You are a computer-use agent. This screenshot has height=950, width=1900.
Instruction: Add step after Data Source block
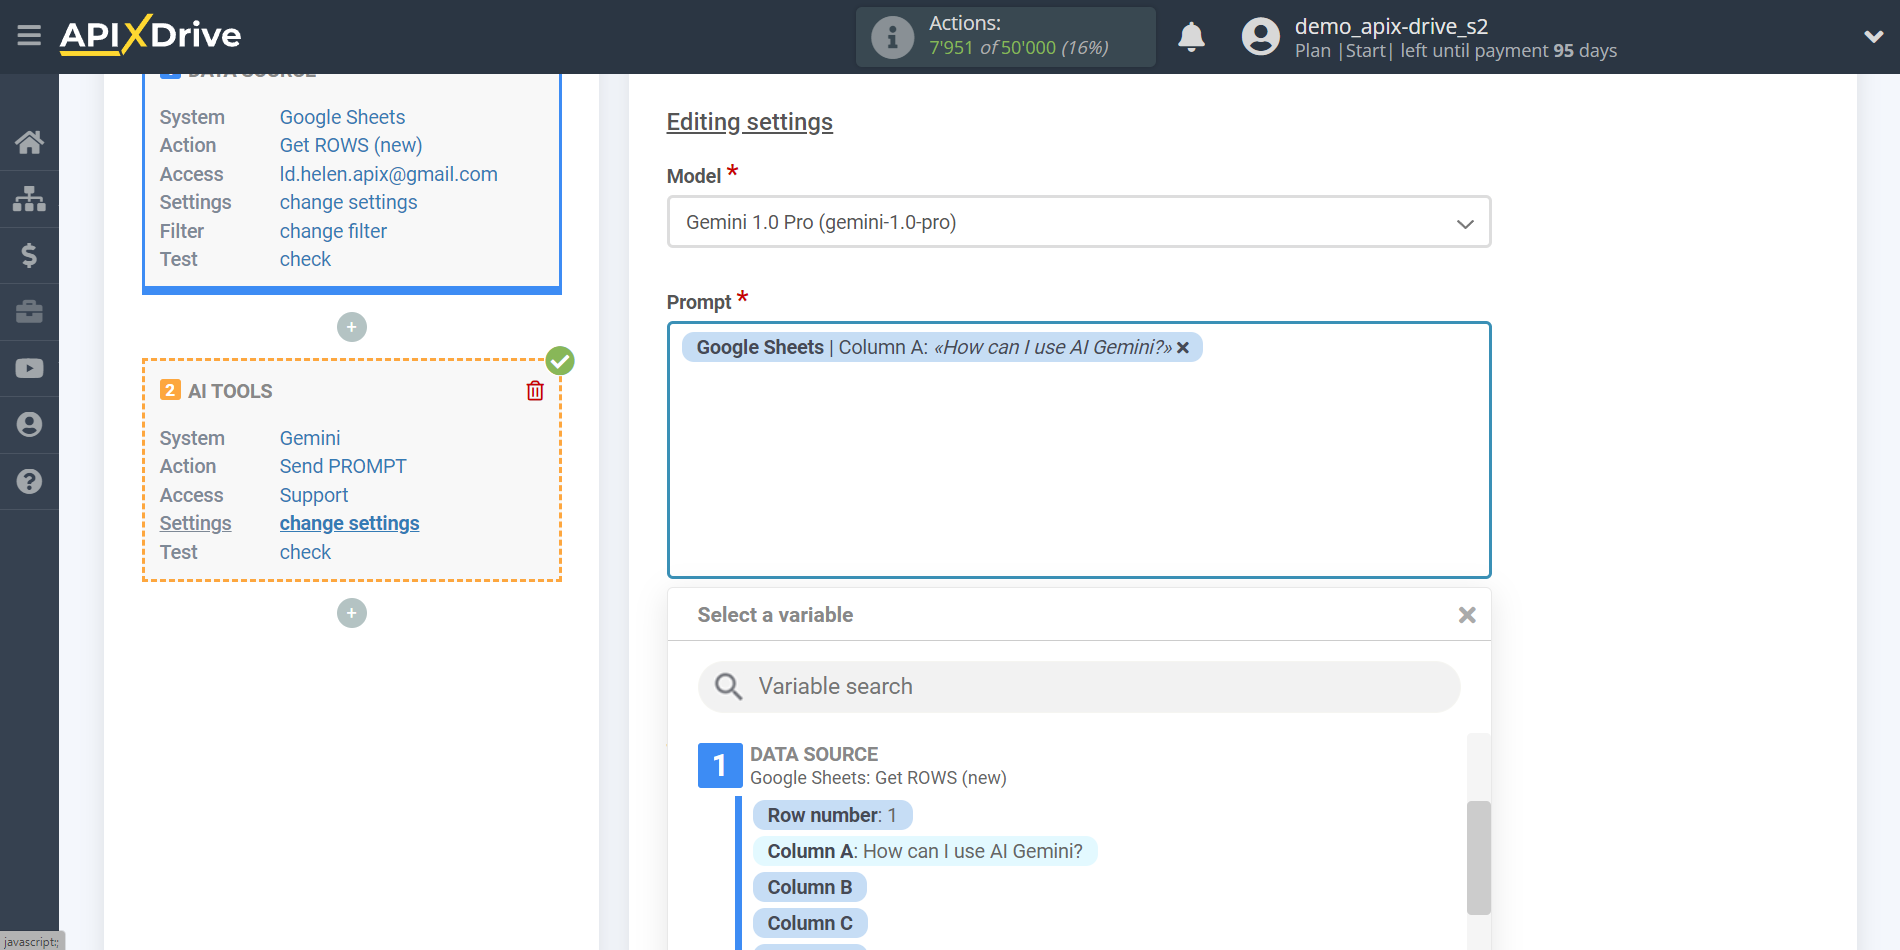point(352,327)
